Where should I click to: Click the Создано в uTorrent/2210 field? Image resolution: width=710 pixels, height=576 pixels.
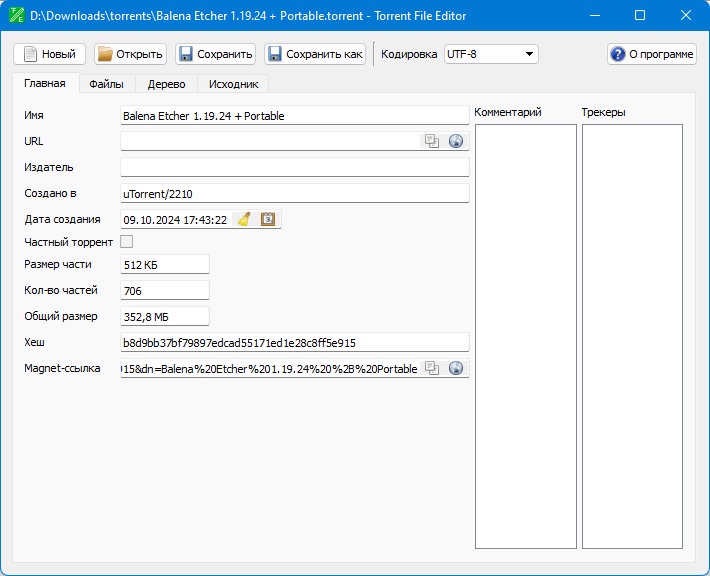coord(295,194)
